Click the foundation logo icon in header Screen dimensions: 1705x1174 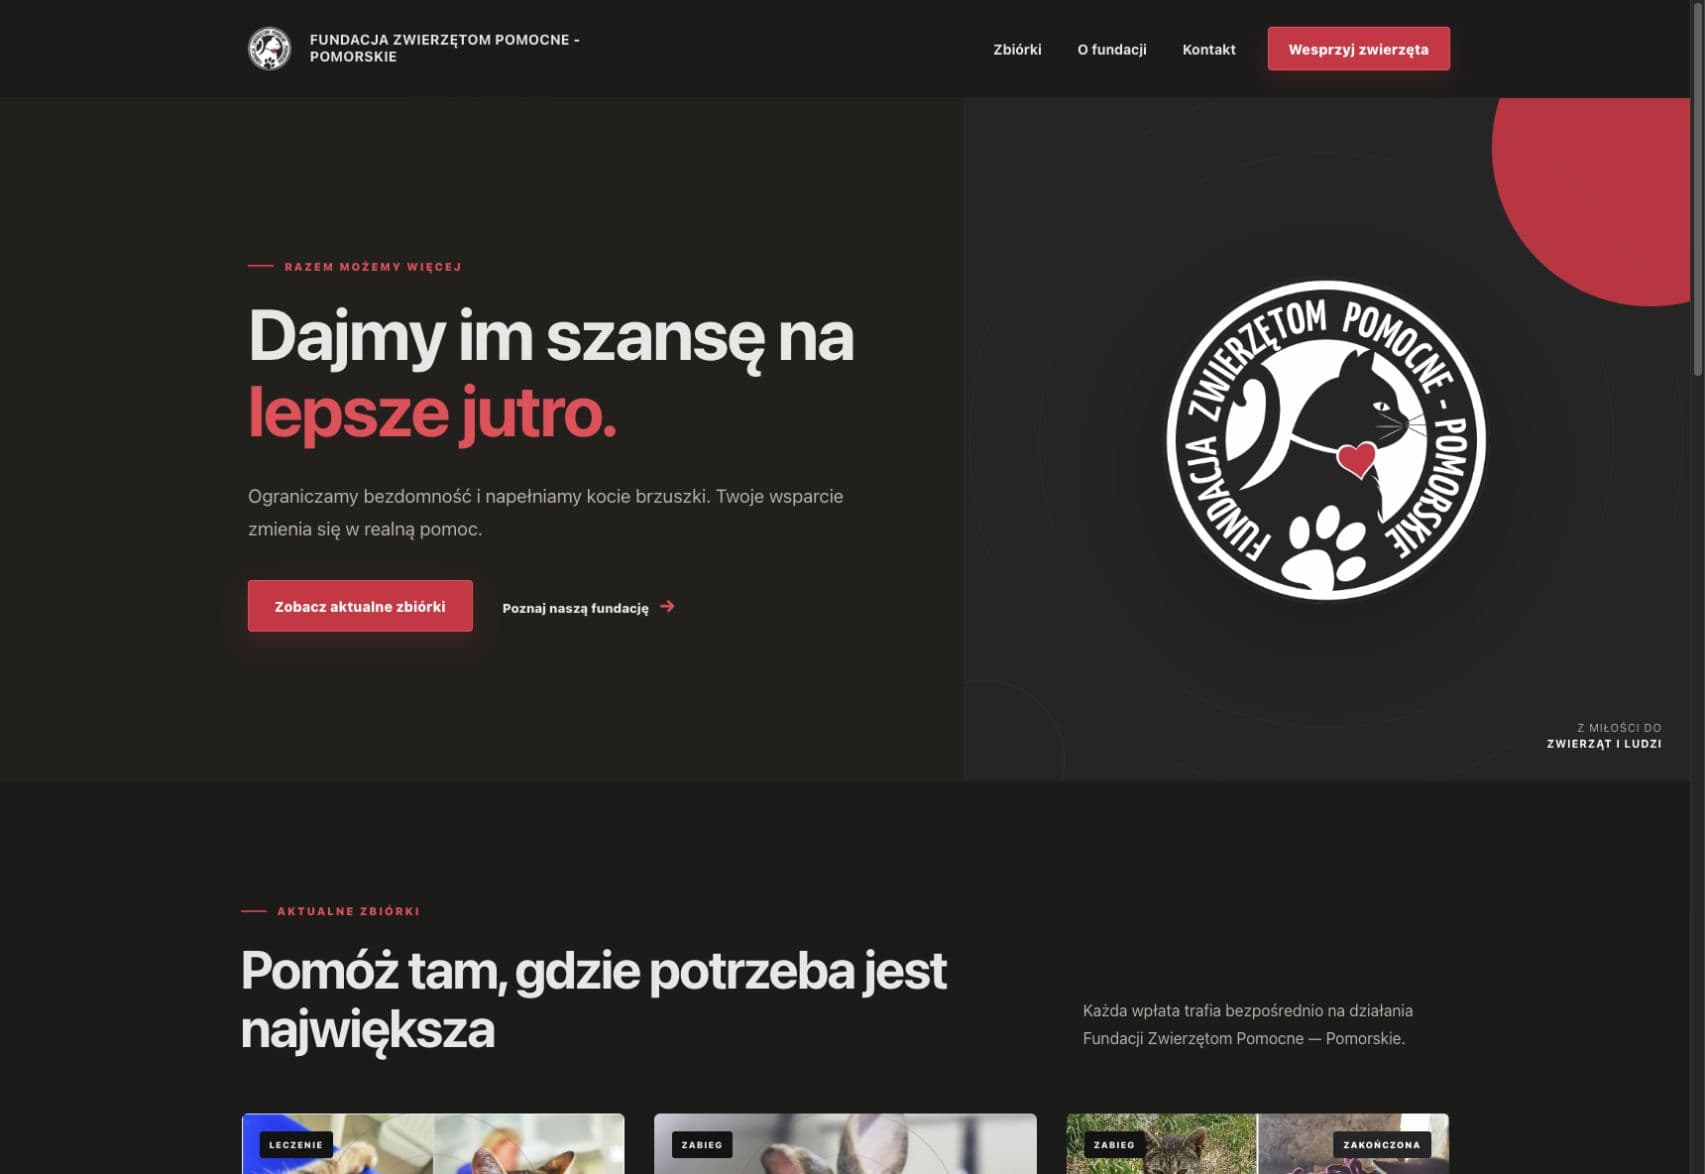[x=269, y=48]
